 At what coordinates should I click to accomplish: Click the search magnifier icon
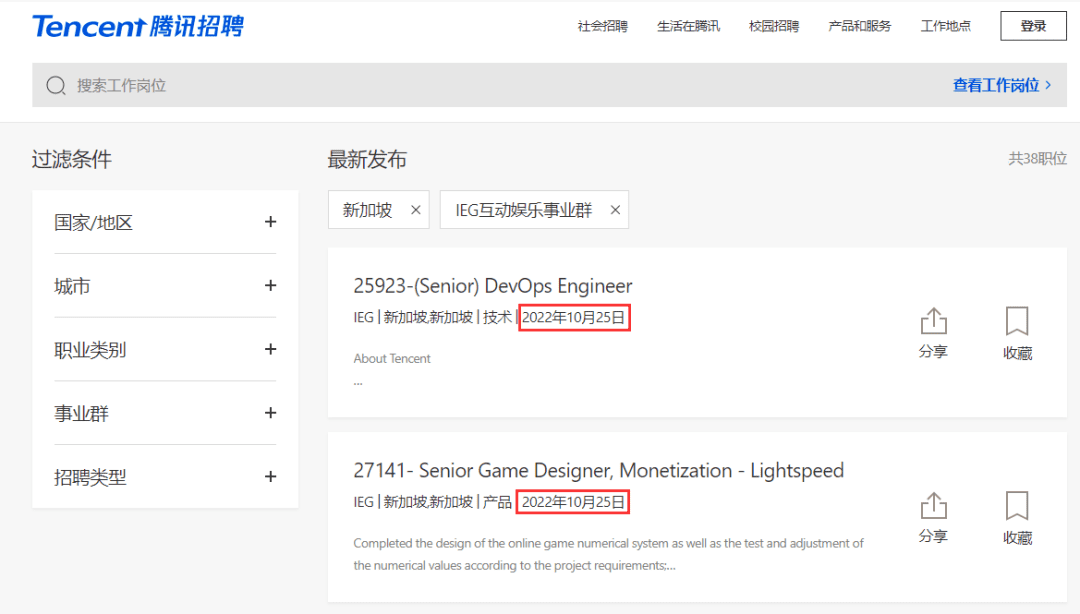56,86
